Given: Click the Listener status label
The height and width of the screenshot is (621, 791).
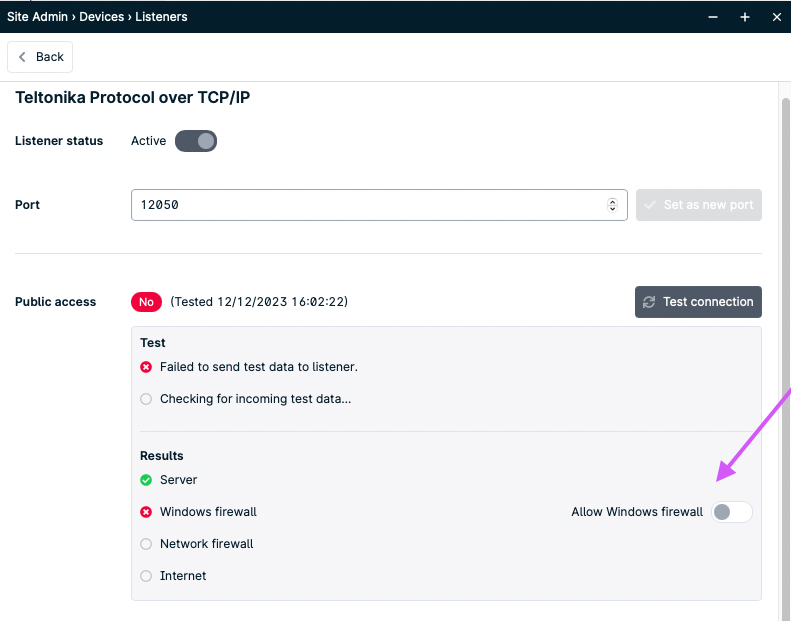Looking at the screenshot, I should pos(59,141).
